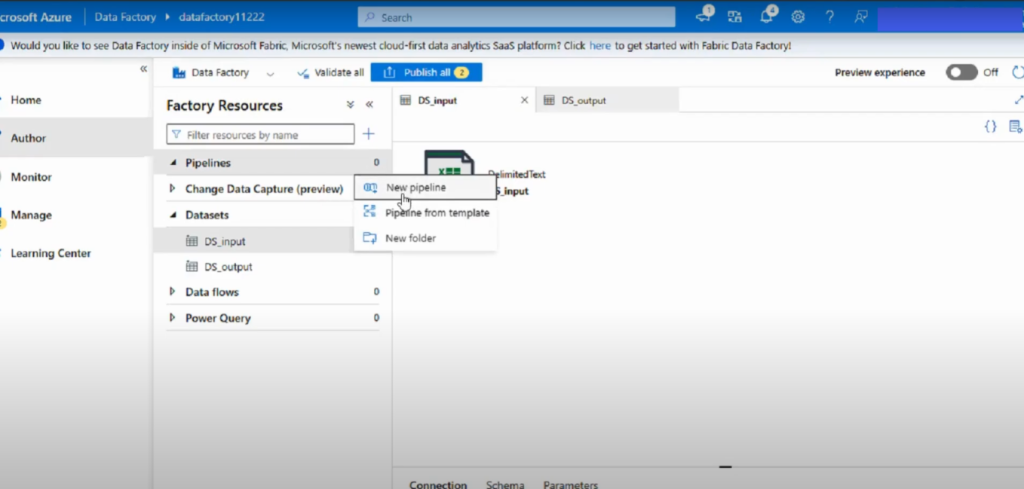Open the Schema tab
1024x489 pixels.
click(x=505, y=484)
